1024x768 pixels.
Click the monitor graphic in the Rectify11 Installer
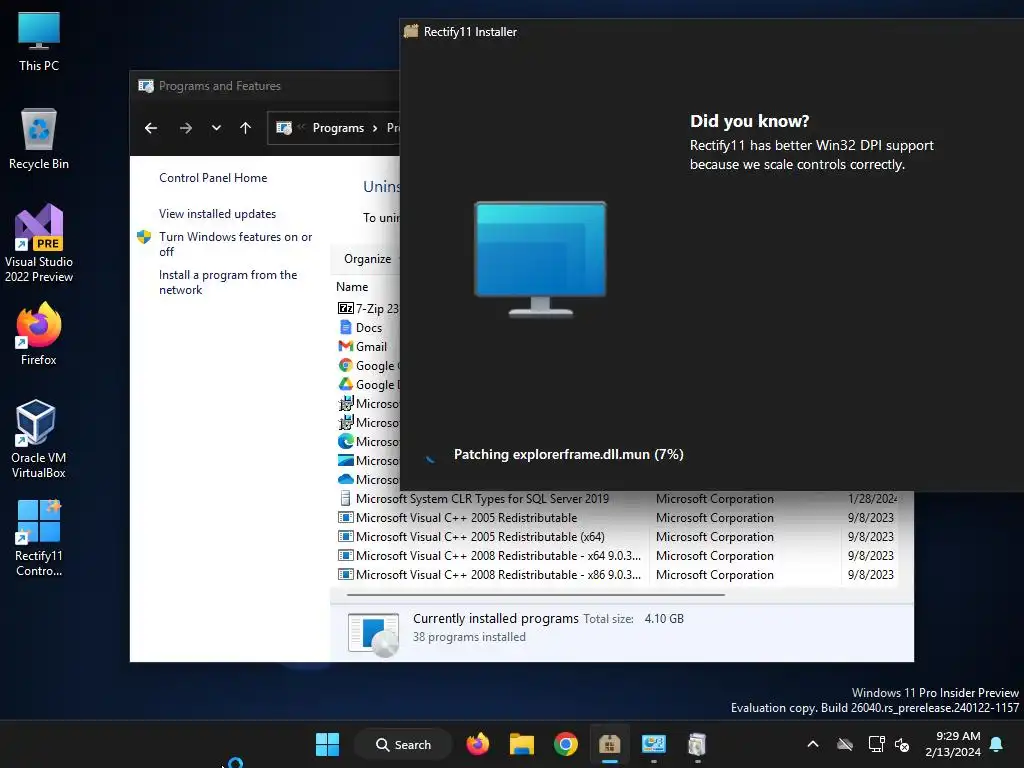(540, 259)
